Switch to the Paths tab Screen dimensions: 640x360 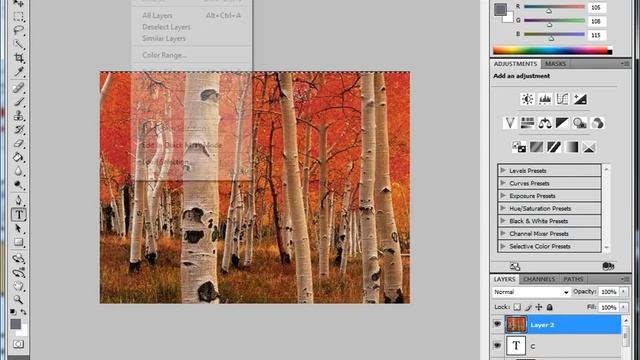(x=573, y=279)
